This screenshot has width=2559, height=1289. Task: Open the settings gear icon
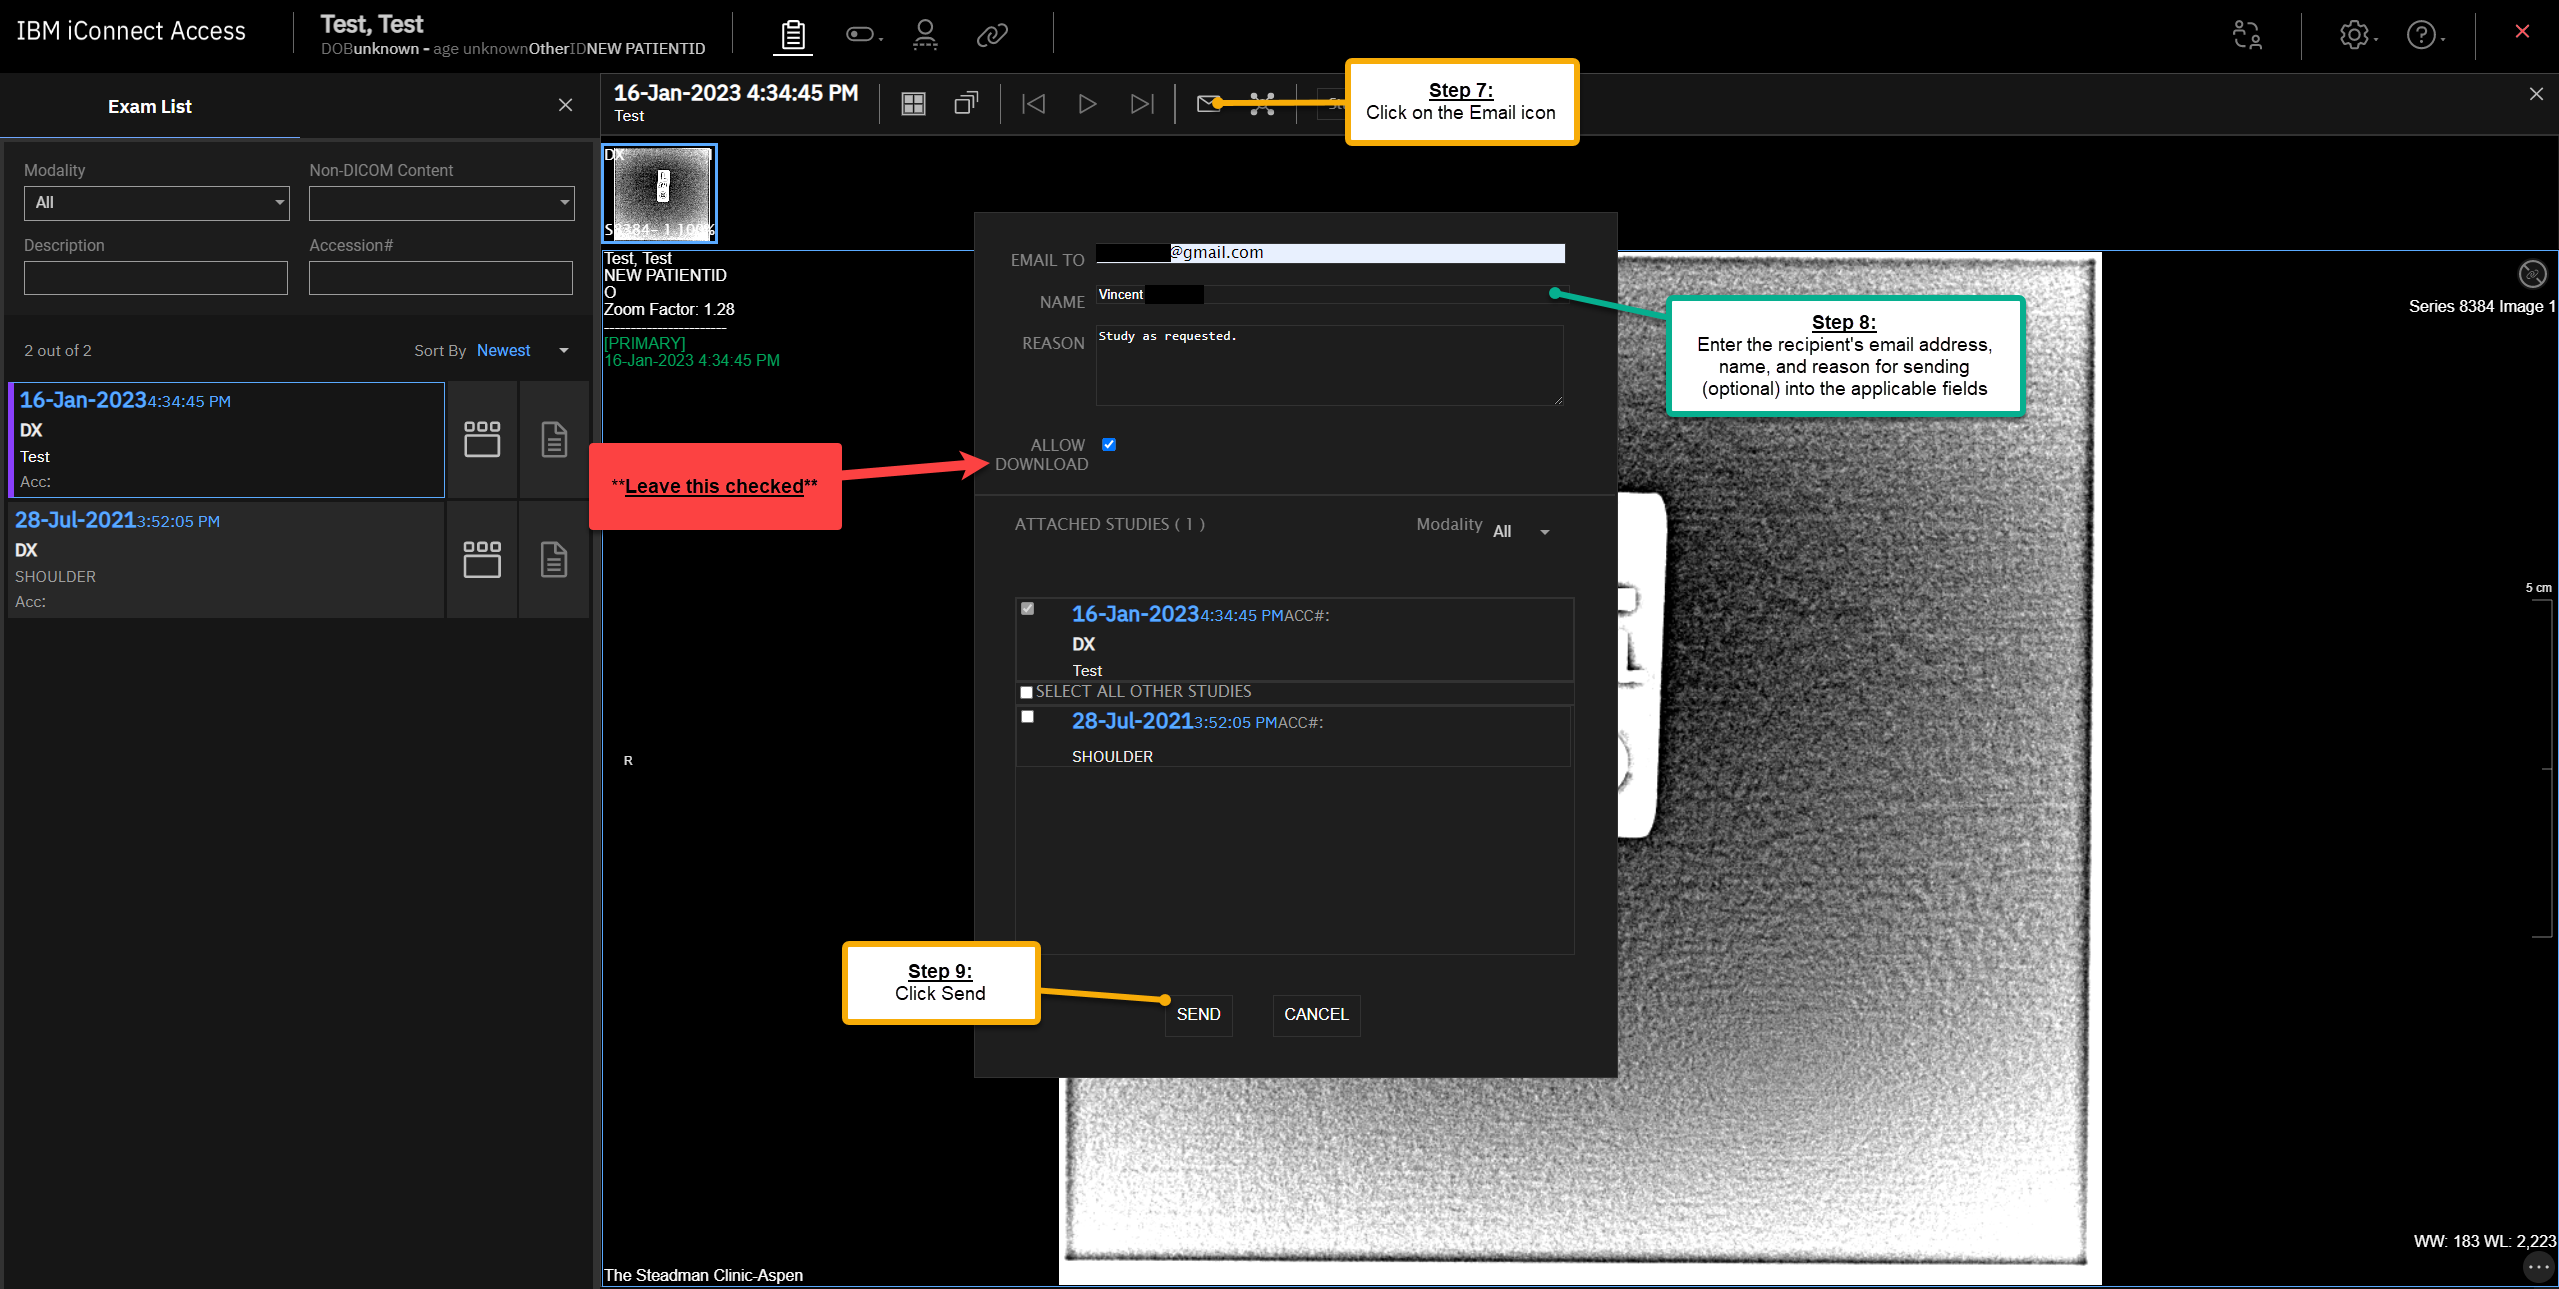tap(2353, 35)
